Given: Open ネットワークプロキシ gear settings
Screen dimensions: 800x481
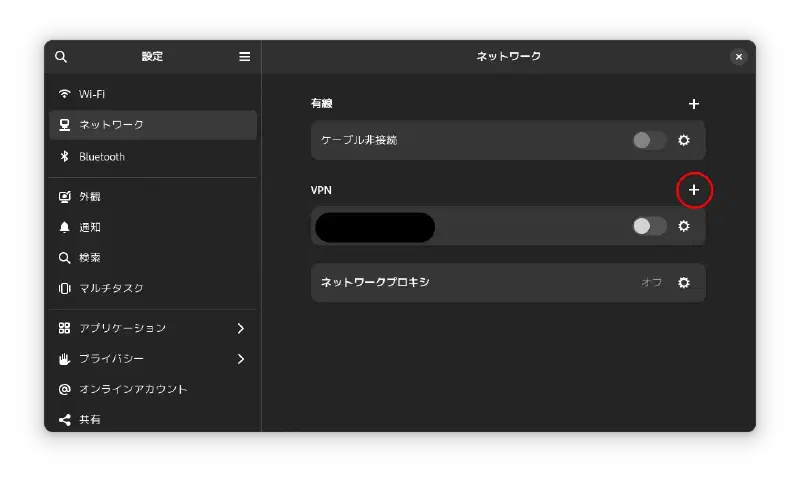Looking at the screenshot, I should (x=684, y=283).
